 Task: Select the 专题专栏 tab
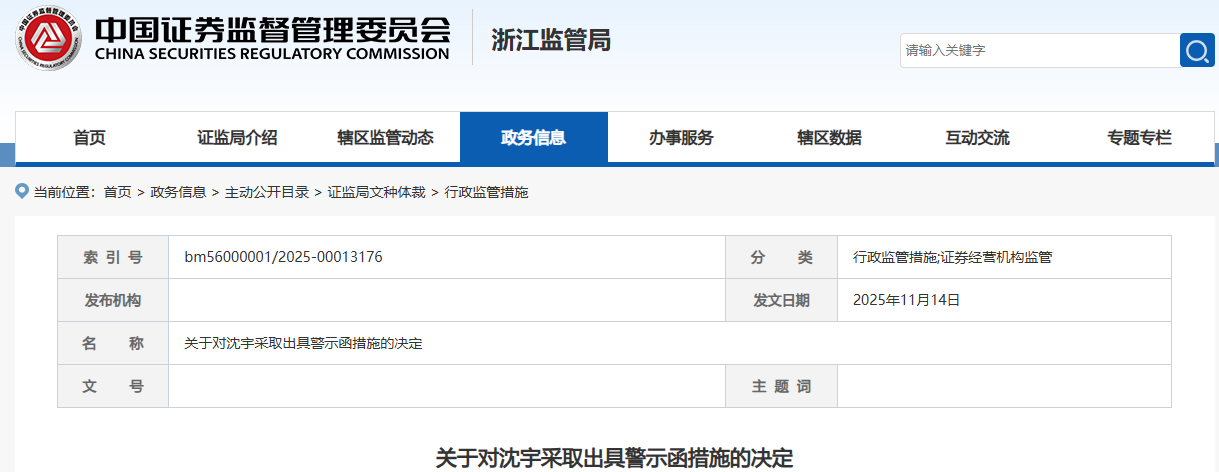[1139, 138]
